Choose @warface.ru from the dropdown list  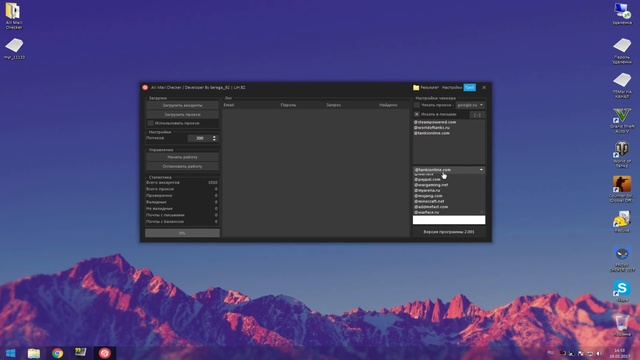(x=427, y=212)
